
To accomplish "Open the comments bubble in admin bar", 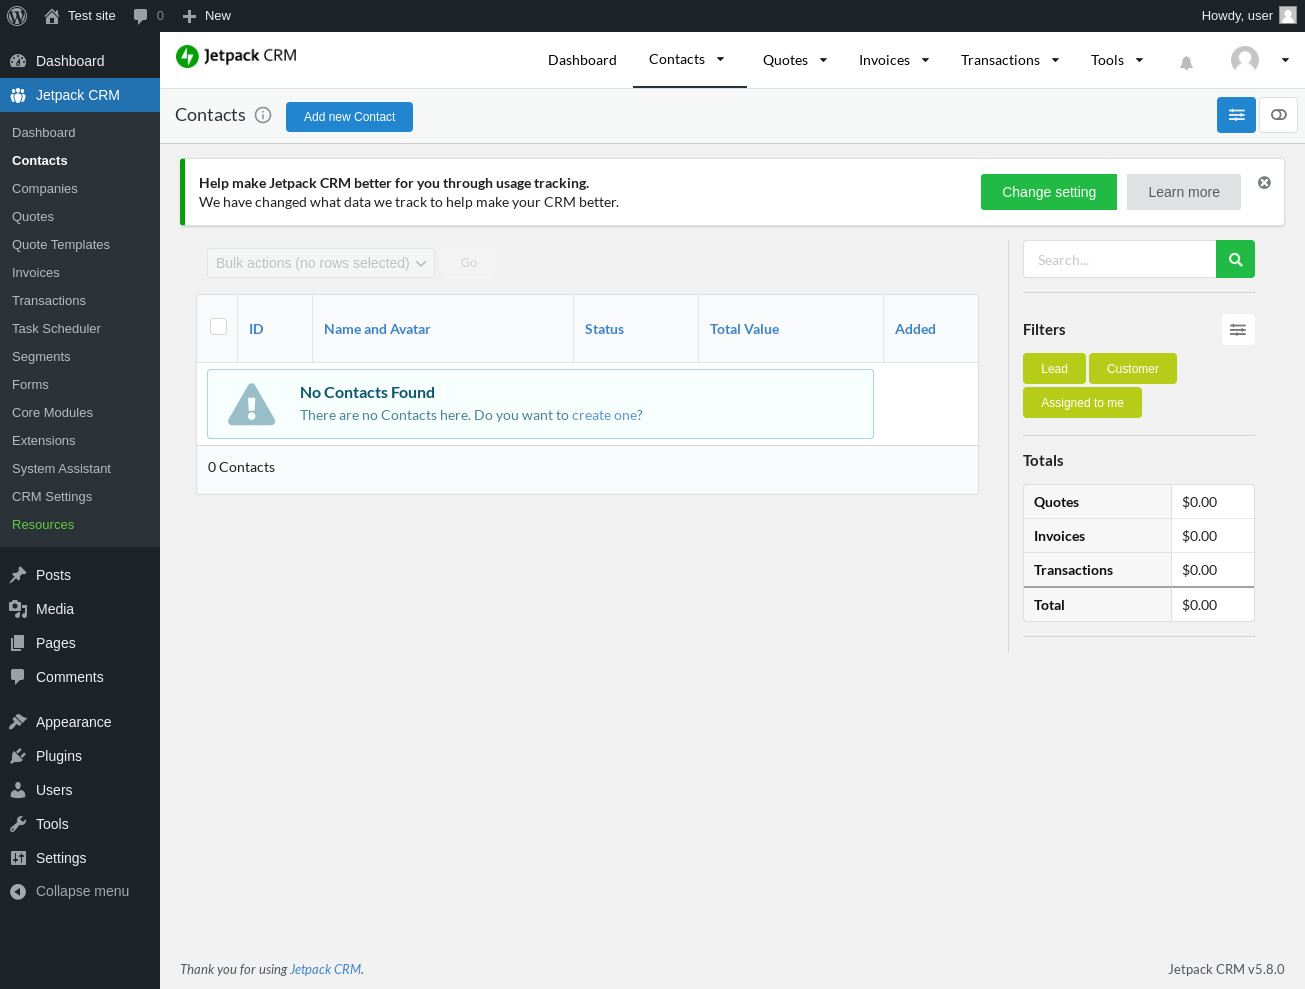I will (140, 16).
